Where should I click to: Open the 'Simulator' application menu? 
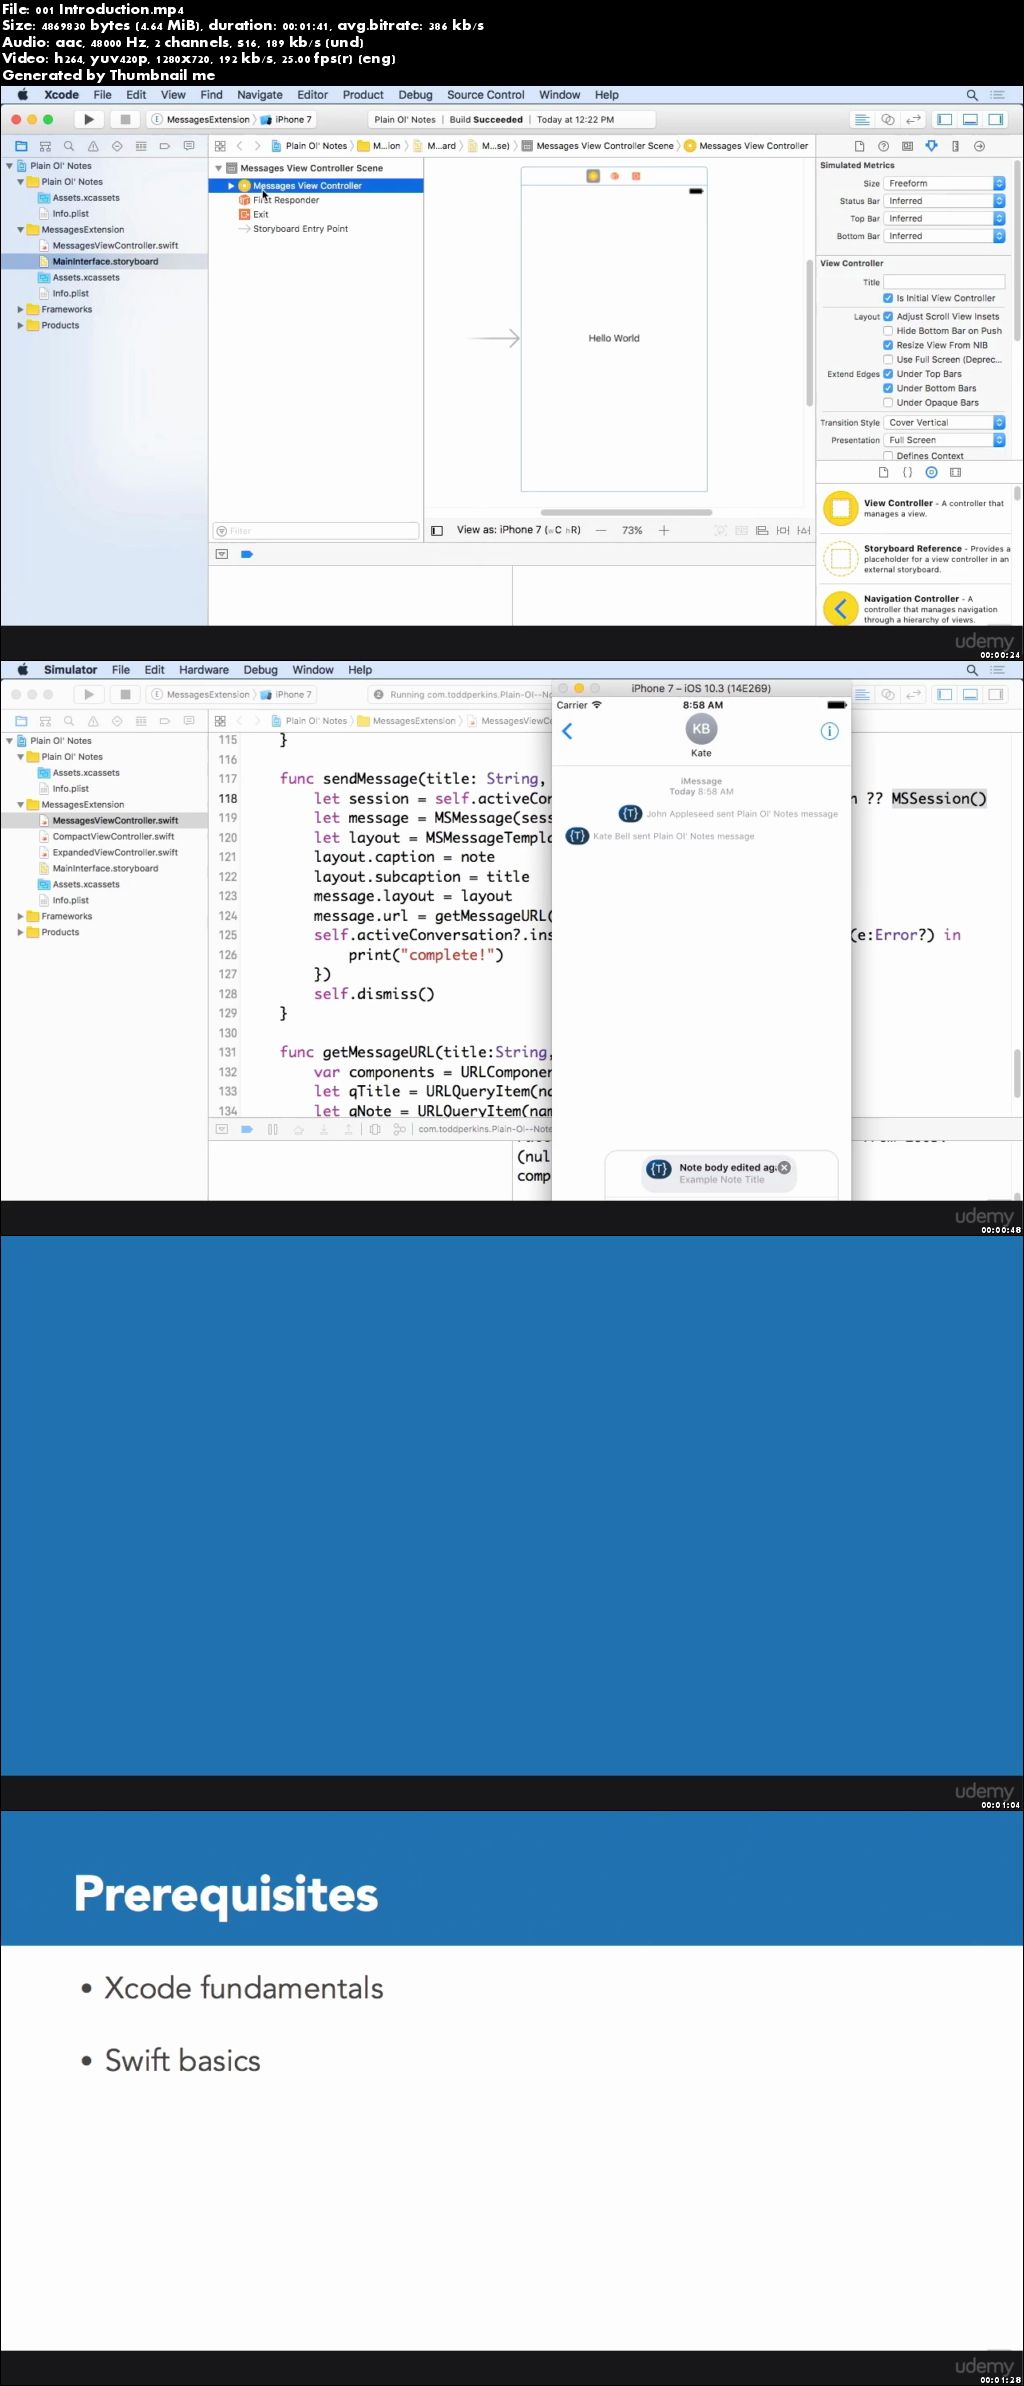tap(70, 670)
